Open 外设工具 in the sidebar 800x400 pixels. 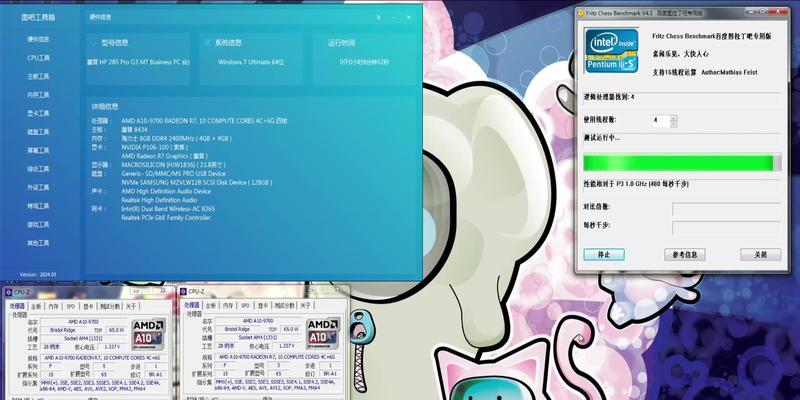point(38,188)
